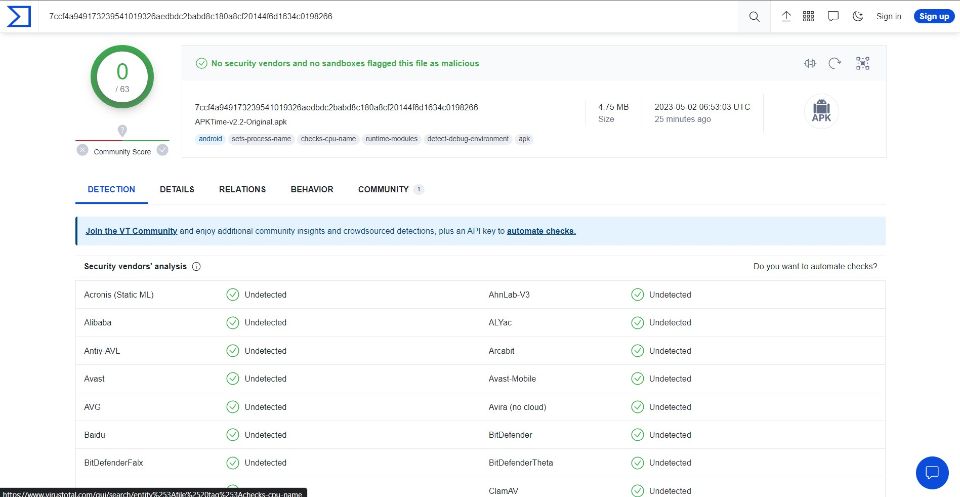Click the Sign up button
Screen dimensions: 960x497
(934, 17)
